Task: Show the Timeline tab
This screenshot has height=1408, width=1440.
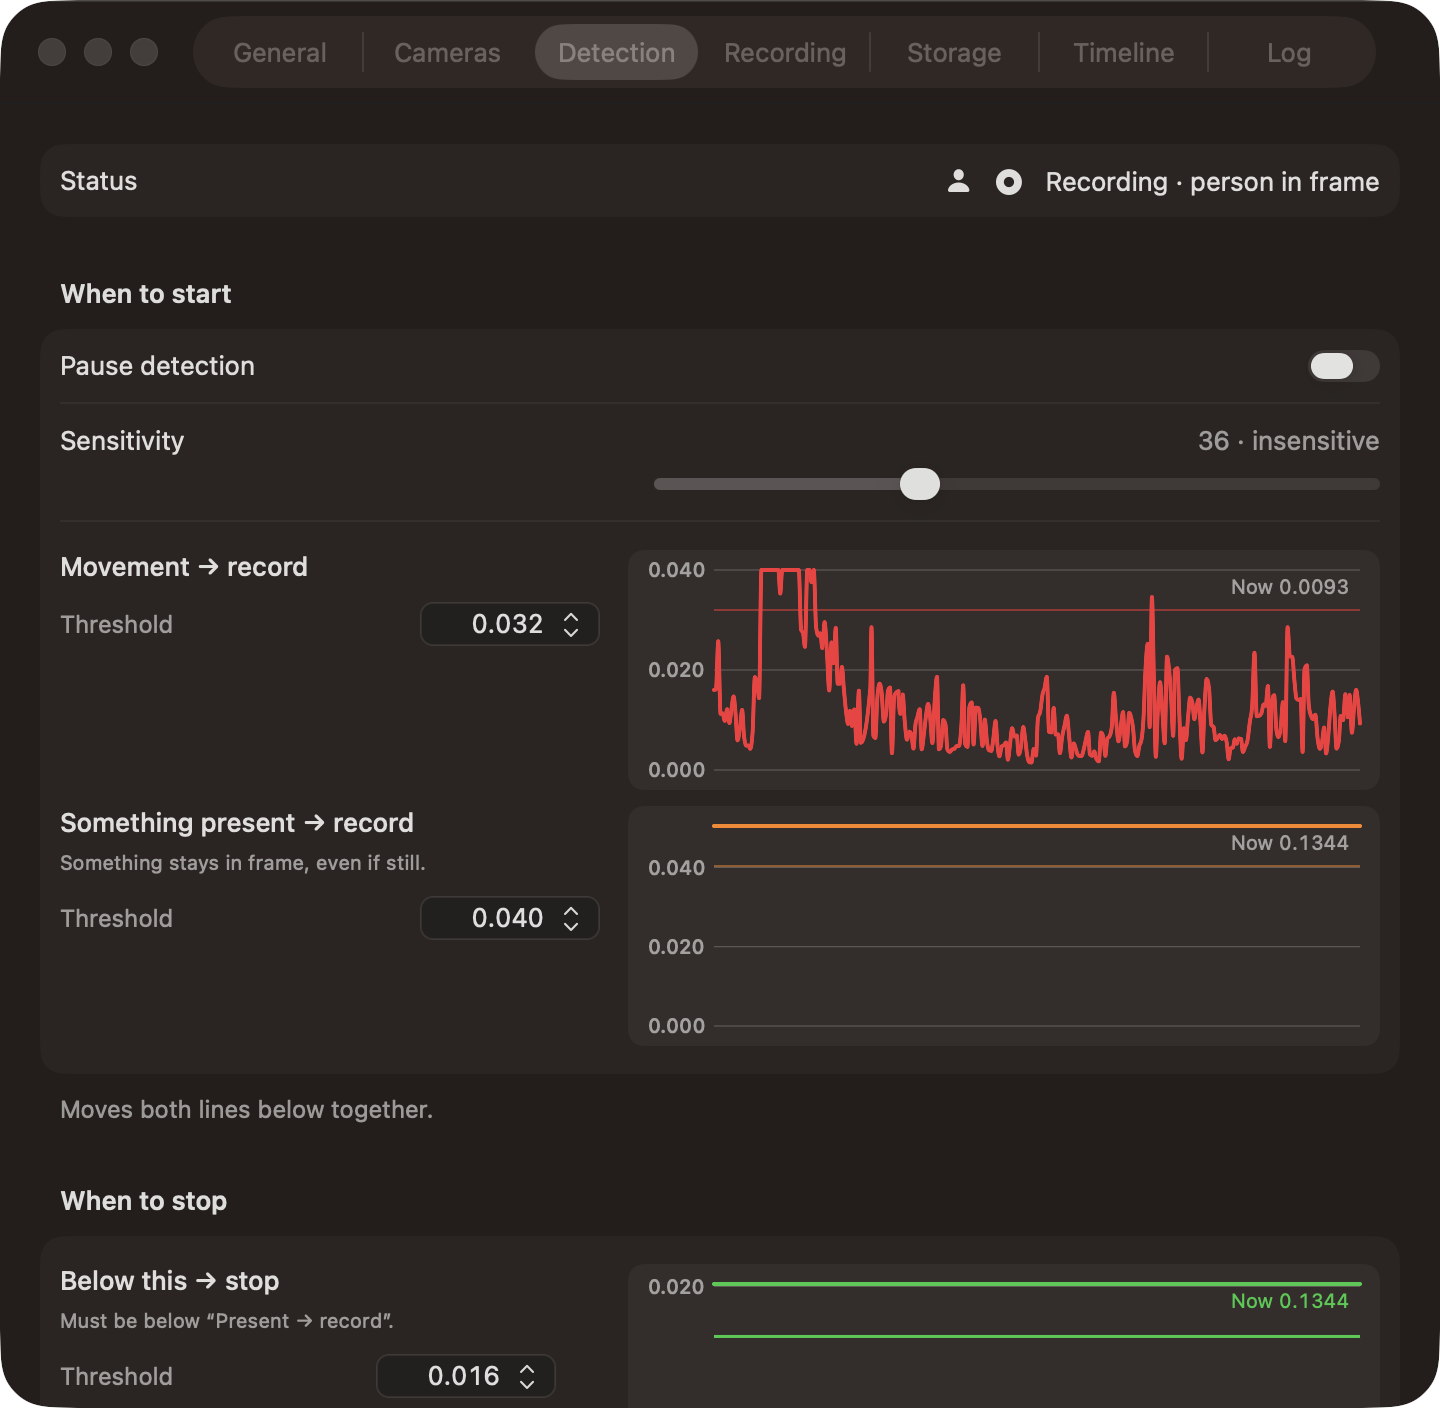Action: (1123, 53)
